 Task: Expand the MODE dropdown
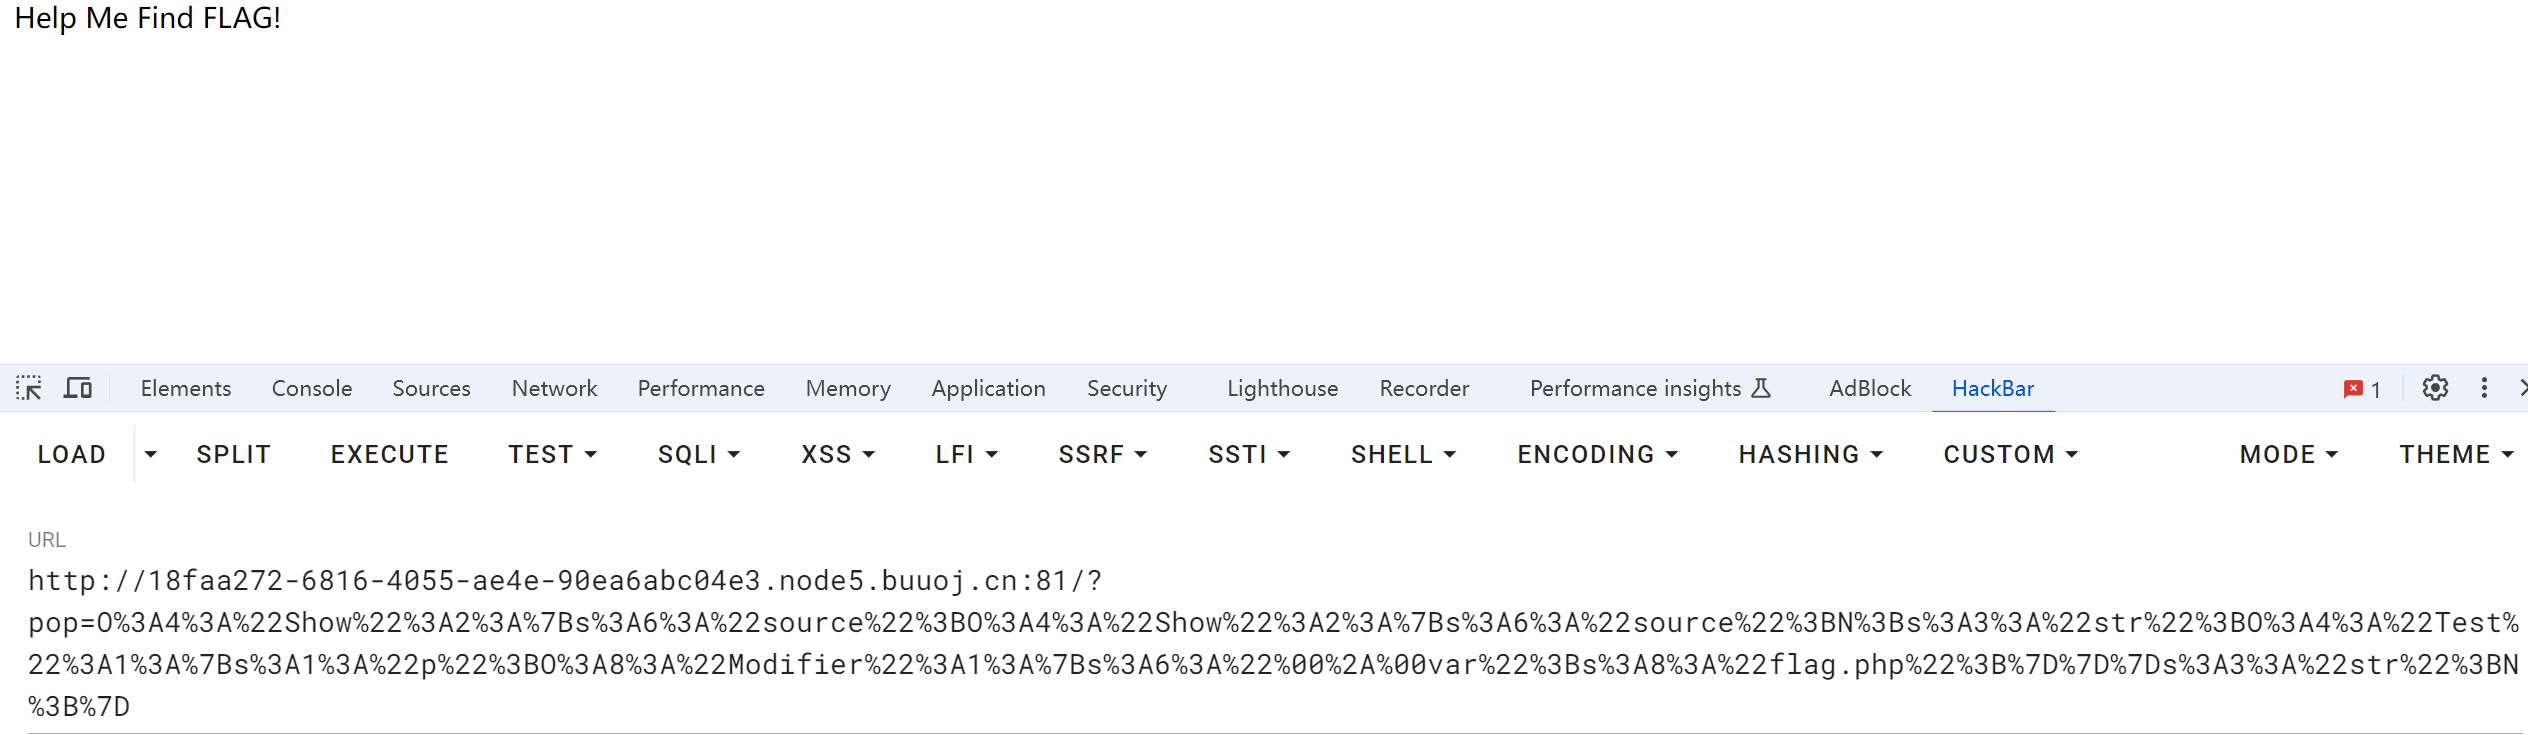(x=2289, y=454)
